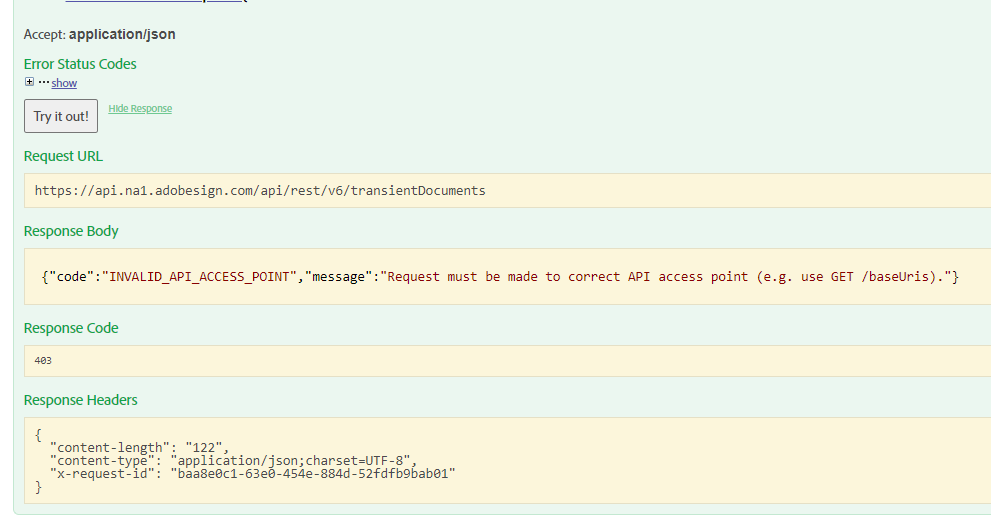The height and width of the screenshot is (526, 991).
Task: Click the "Response Code" heading
Action: (x=71, y=328)
